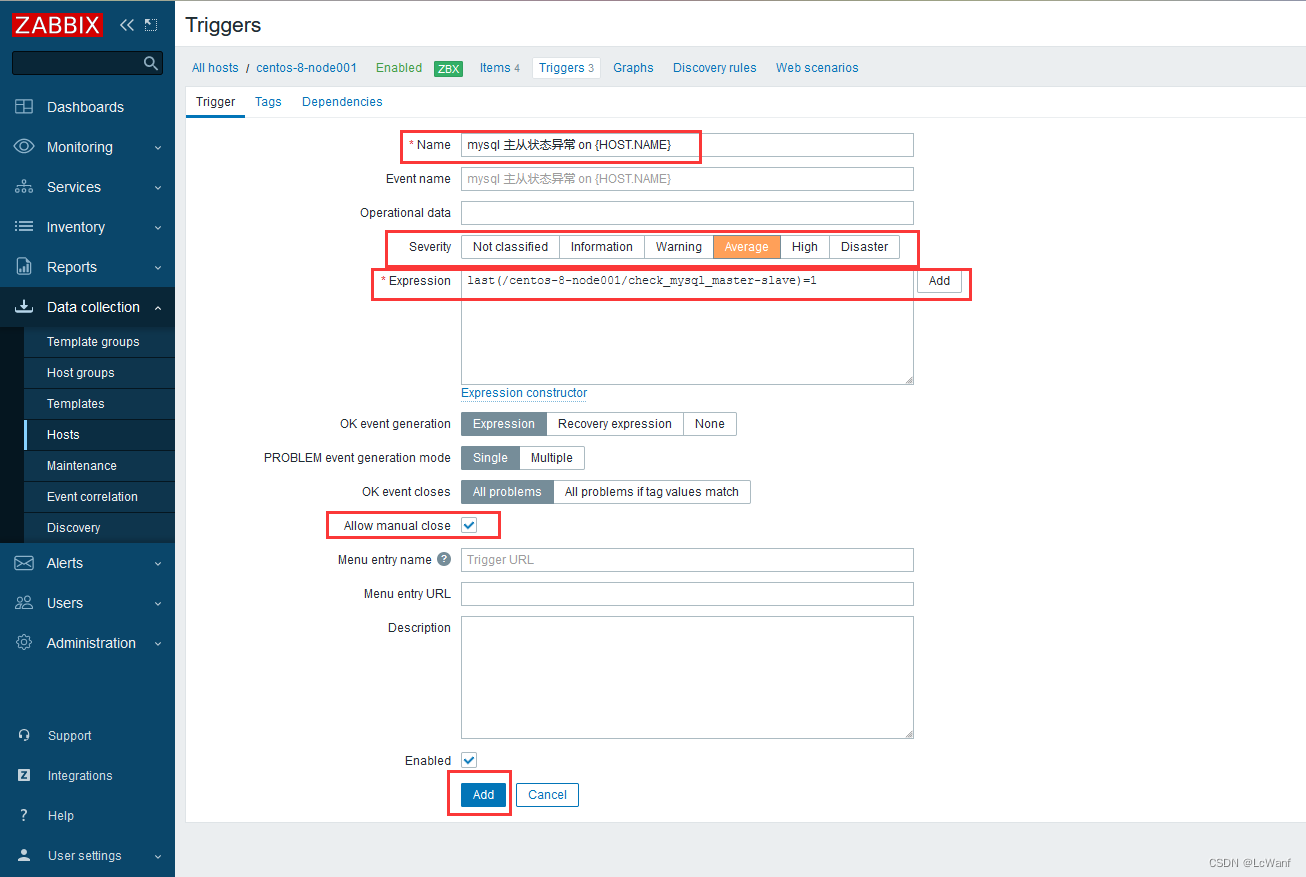Click the Data collection download icon
This screenshot has height=877, width=1306.
click(x=24, y=307)
